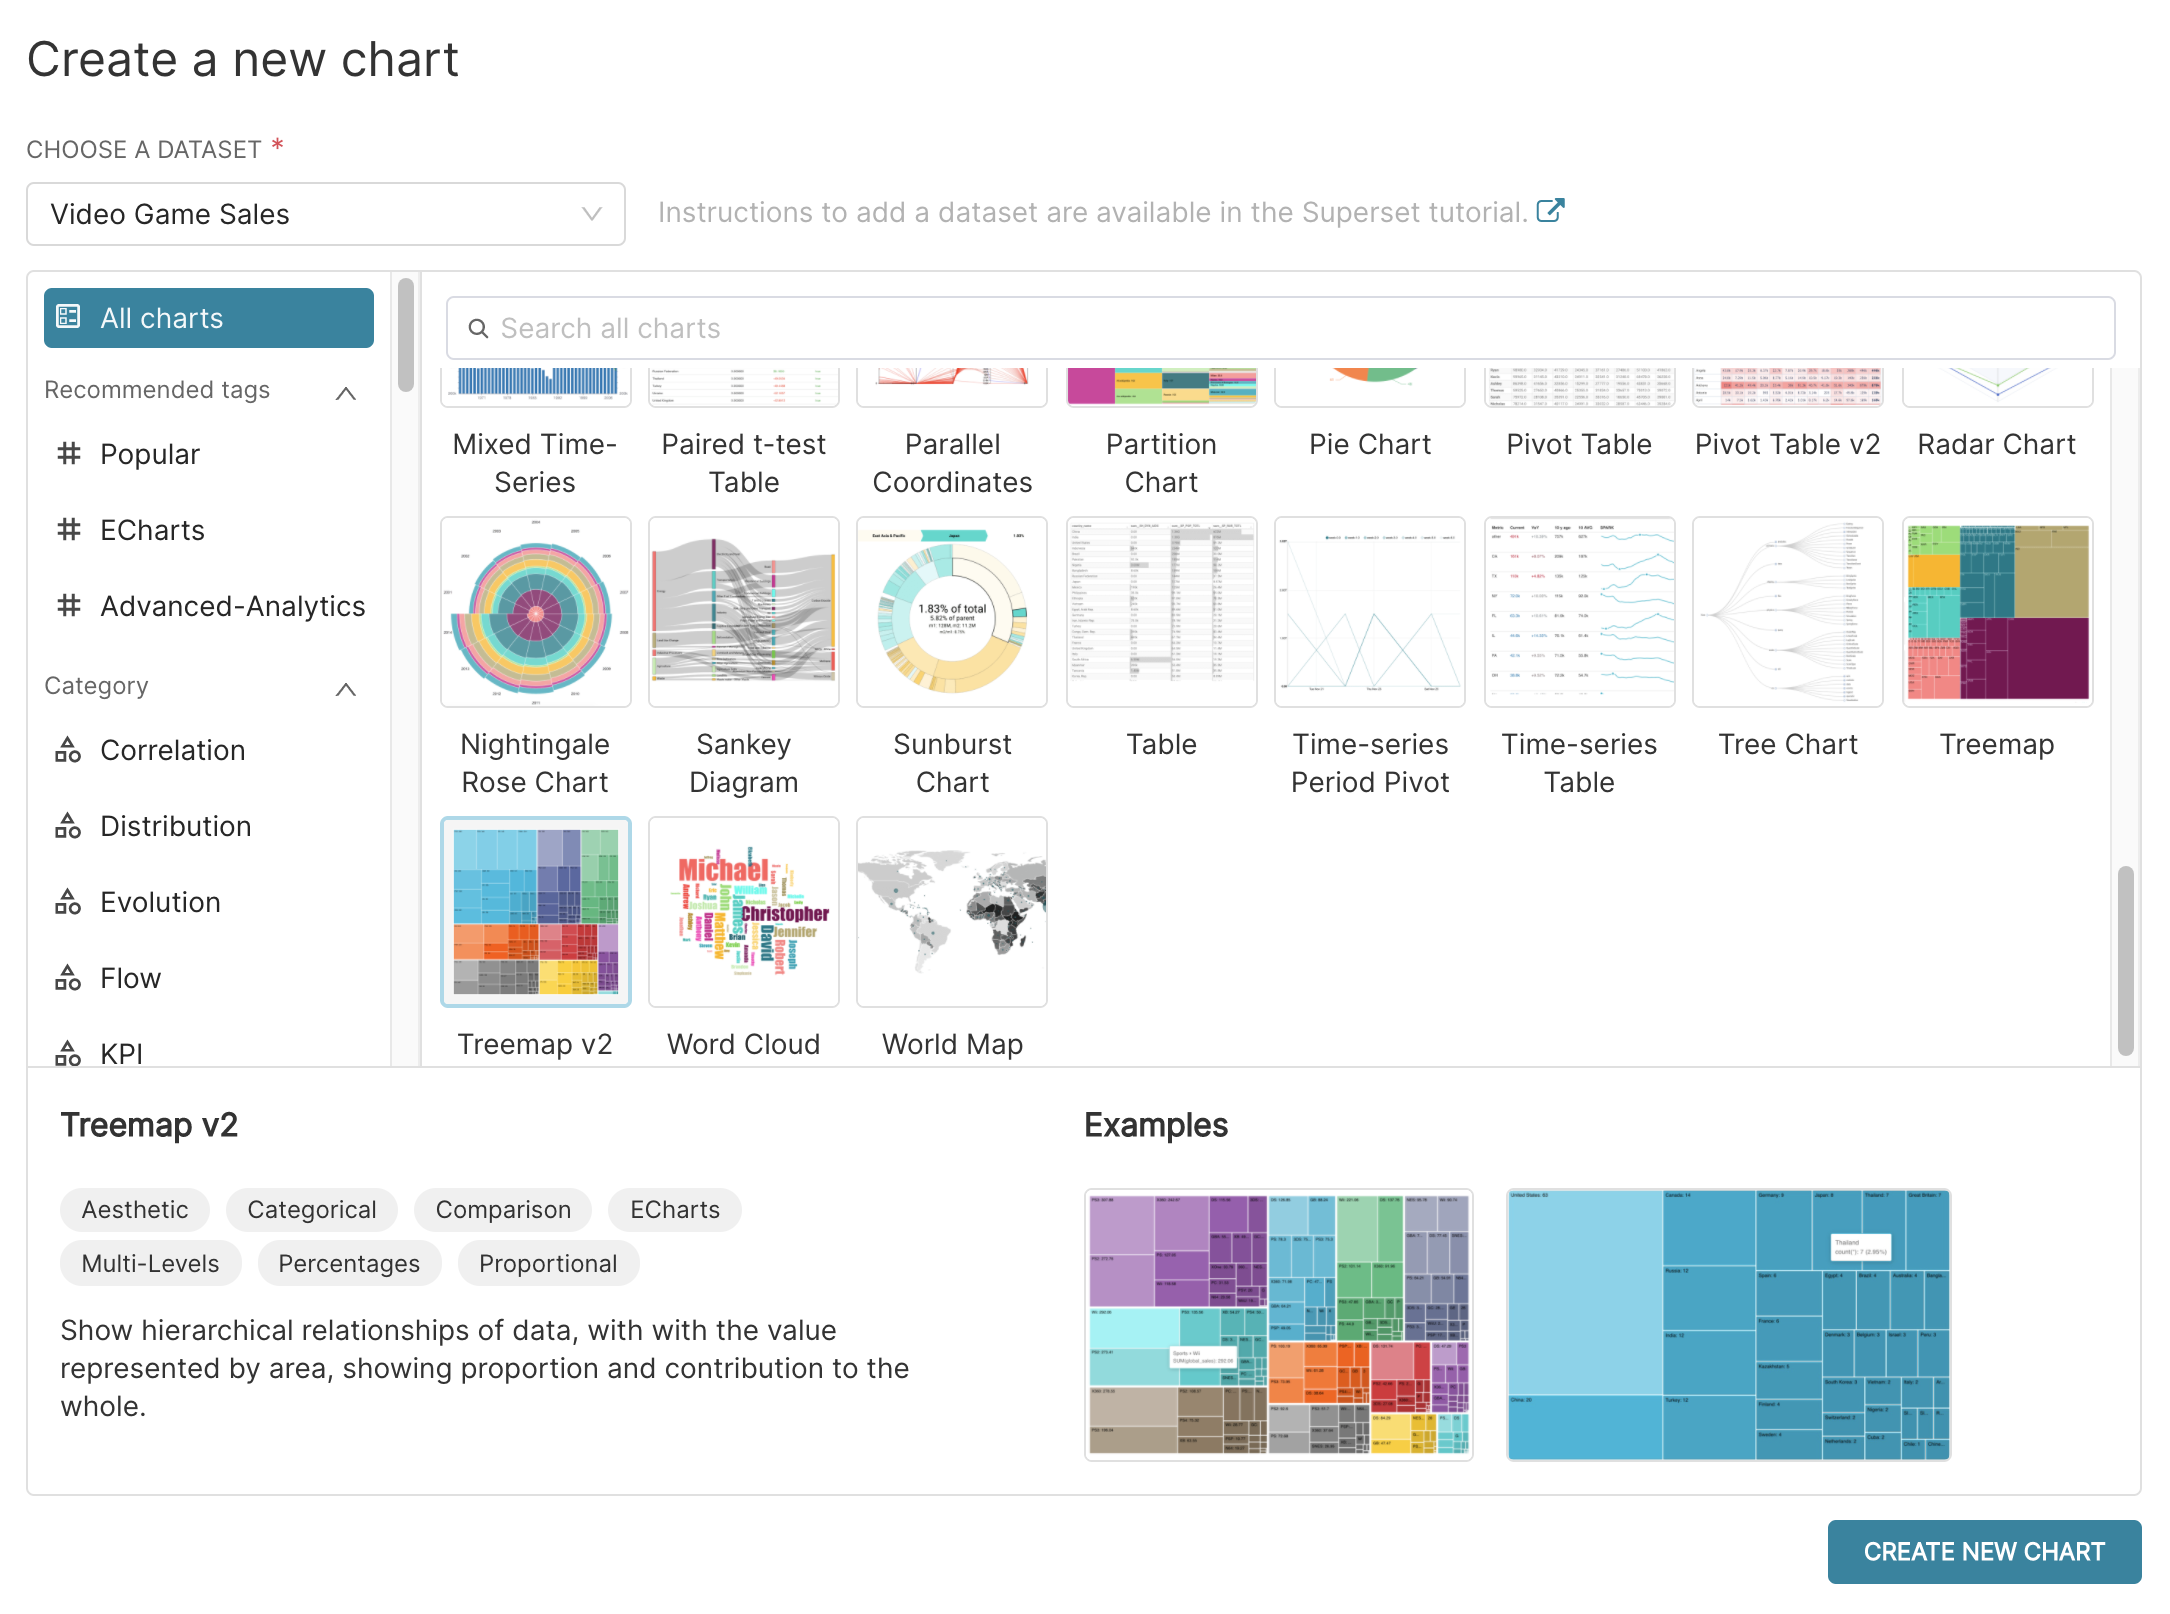The image size is (2170, 1614).
Task: Select the Sunburst Chart thumbnail
Action: [x=951, y=612]
